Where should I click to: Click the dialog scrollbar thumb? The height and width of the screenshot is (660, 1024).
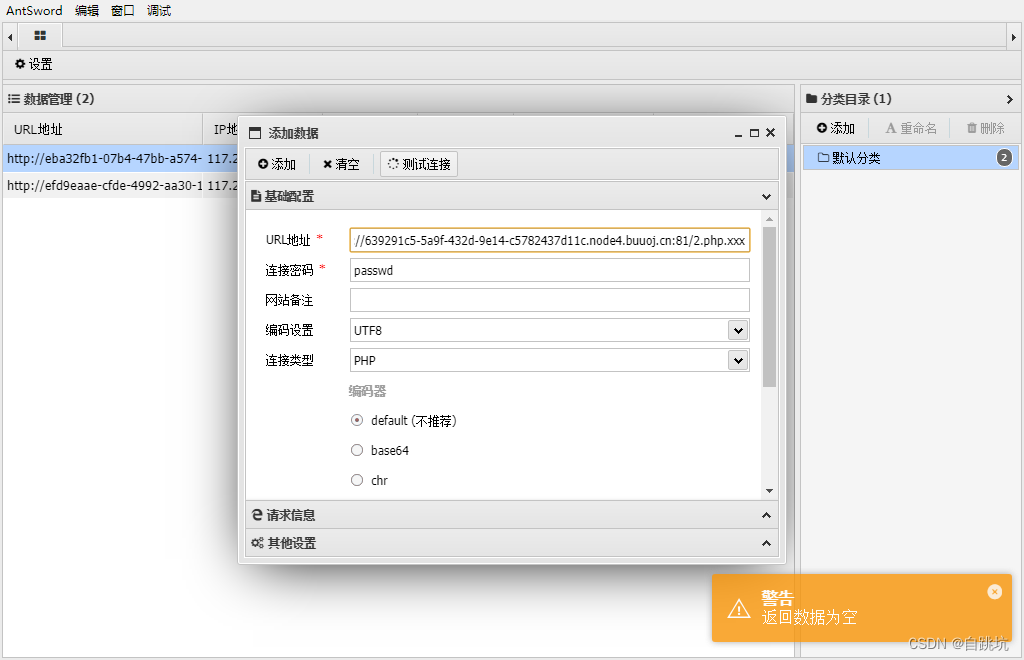click(x=769, y=307)
